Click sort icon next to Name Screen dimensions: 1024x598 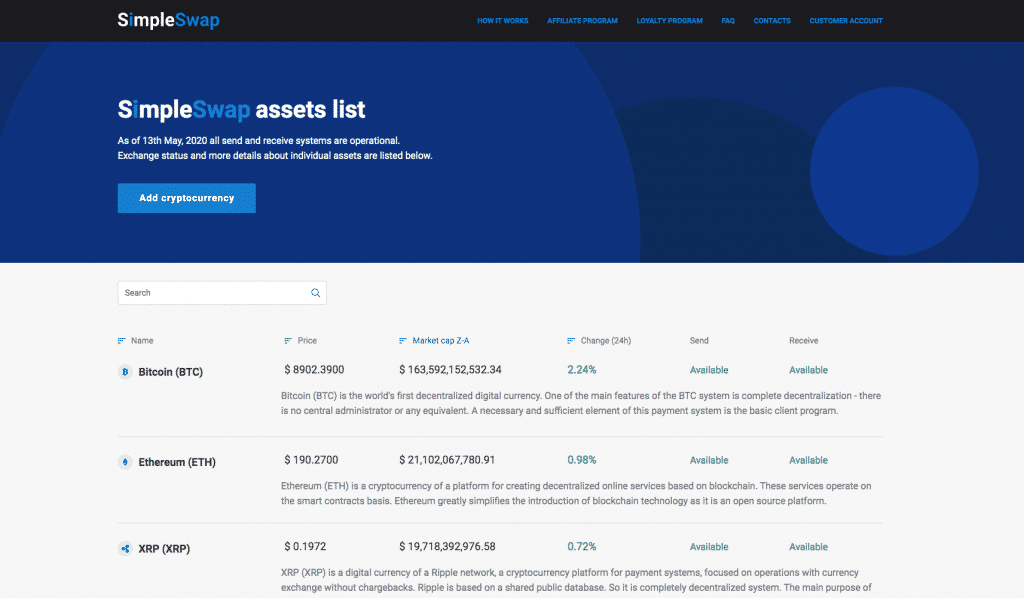[121, 341]
